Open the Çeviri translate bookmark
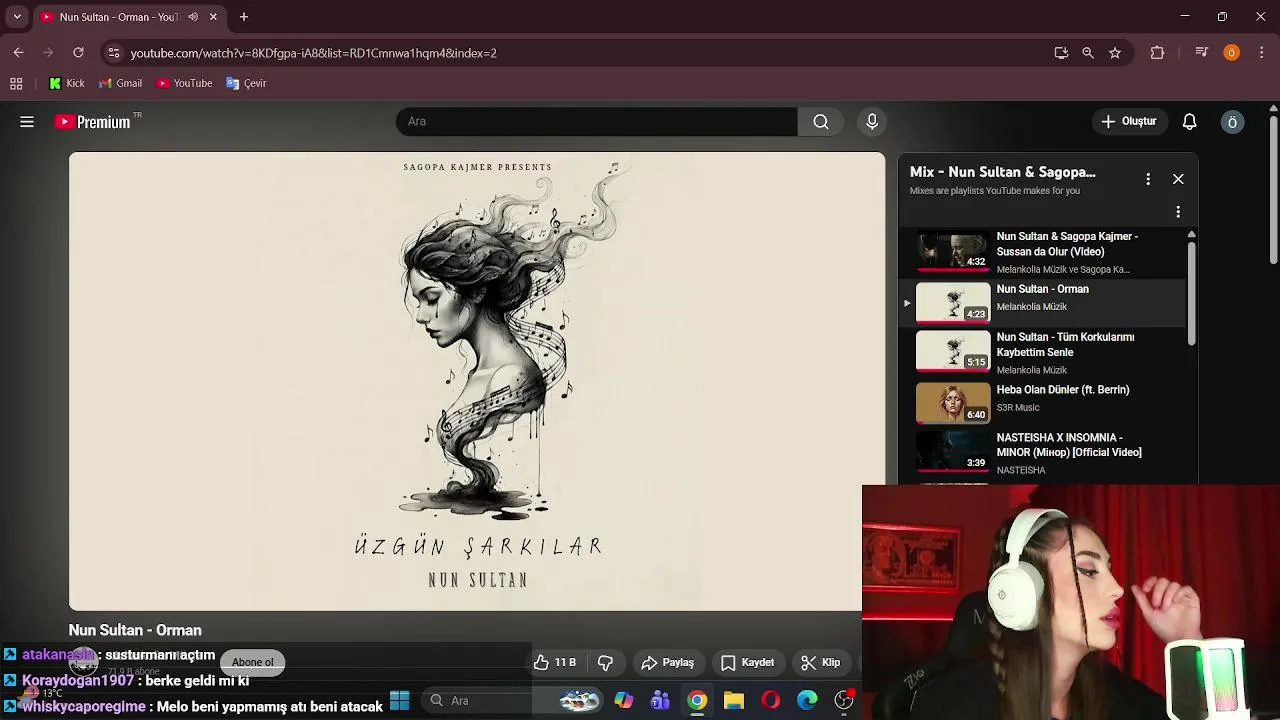The width and height of the screenshot is (1280, 720). pos(247,84)
